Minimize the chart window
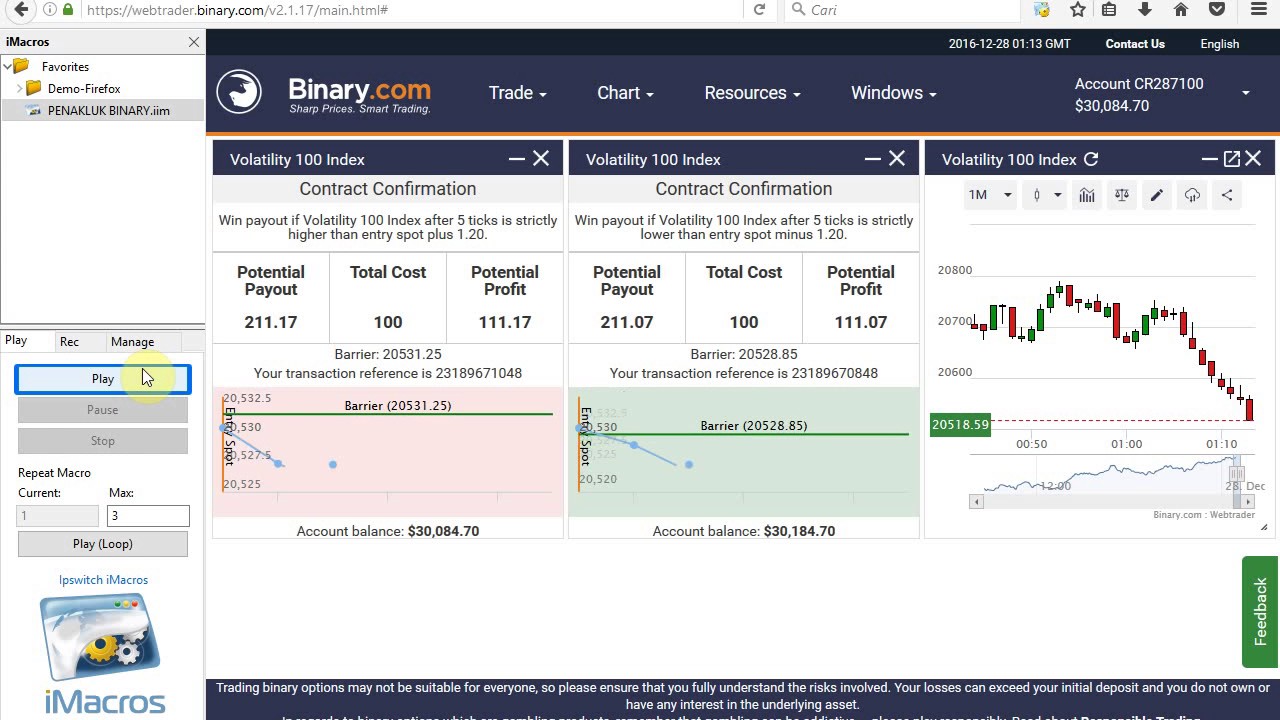Viewport: 1280px width, 720px height. (1210, 159)
